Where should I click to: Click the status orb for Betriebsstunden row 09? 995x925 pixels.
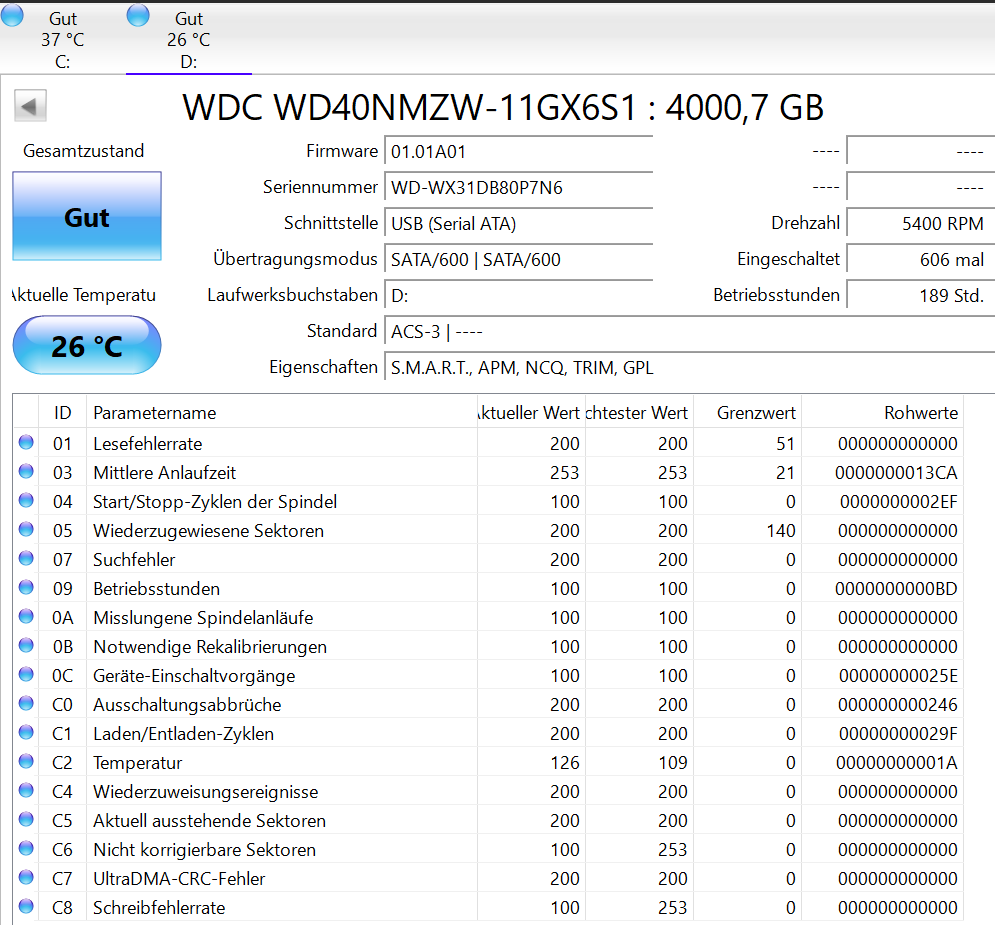(26, 587)
